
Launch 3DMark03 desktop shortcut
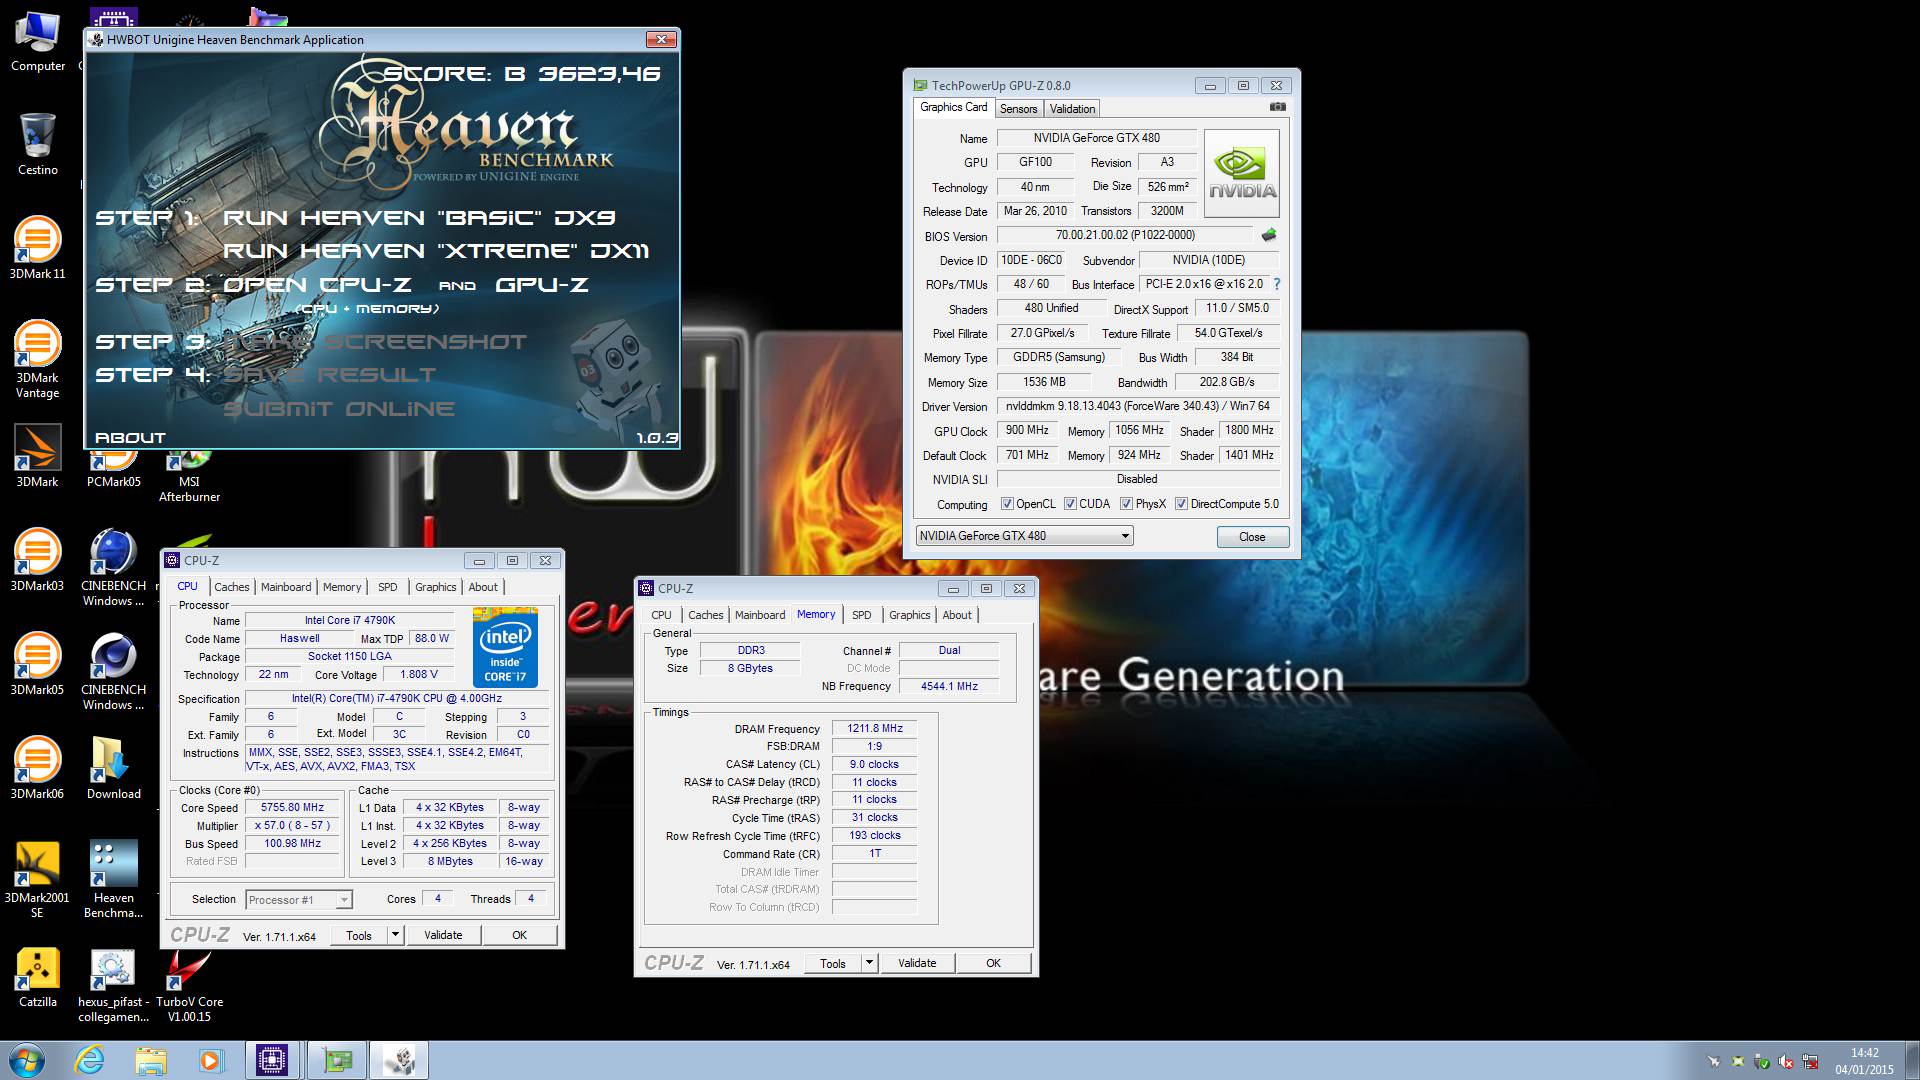coord(38,560)
